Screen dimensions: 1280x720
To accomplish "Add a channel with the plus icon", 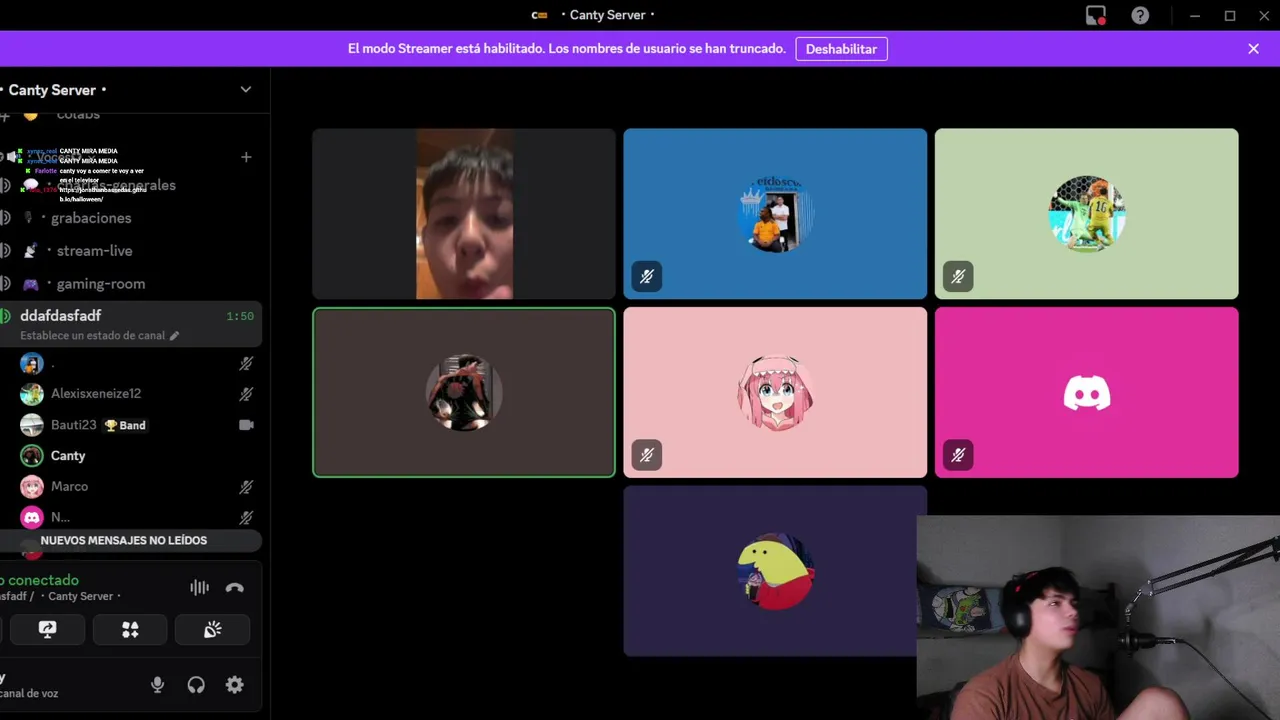I will click(x=246, y=157).
